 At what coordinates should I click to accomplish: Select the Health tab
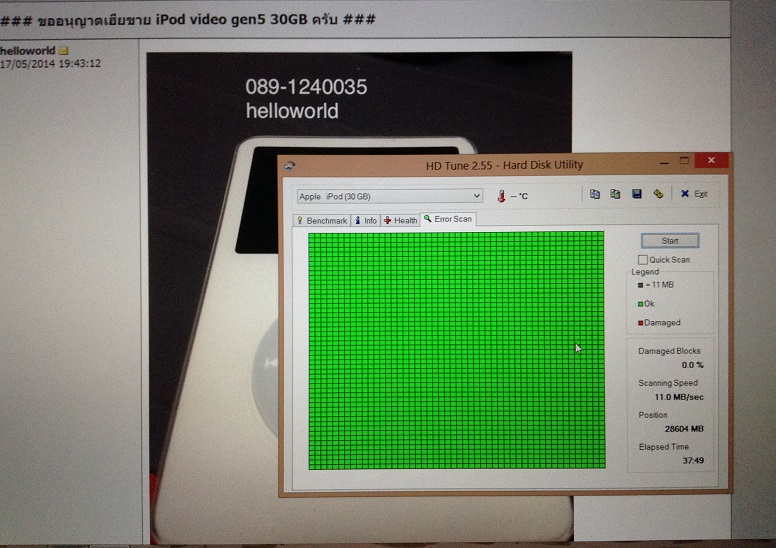click(400, 220)
